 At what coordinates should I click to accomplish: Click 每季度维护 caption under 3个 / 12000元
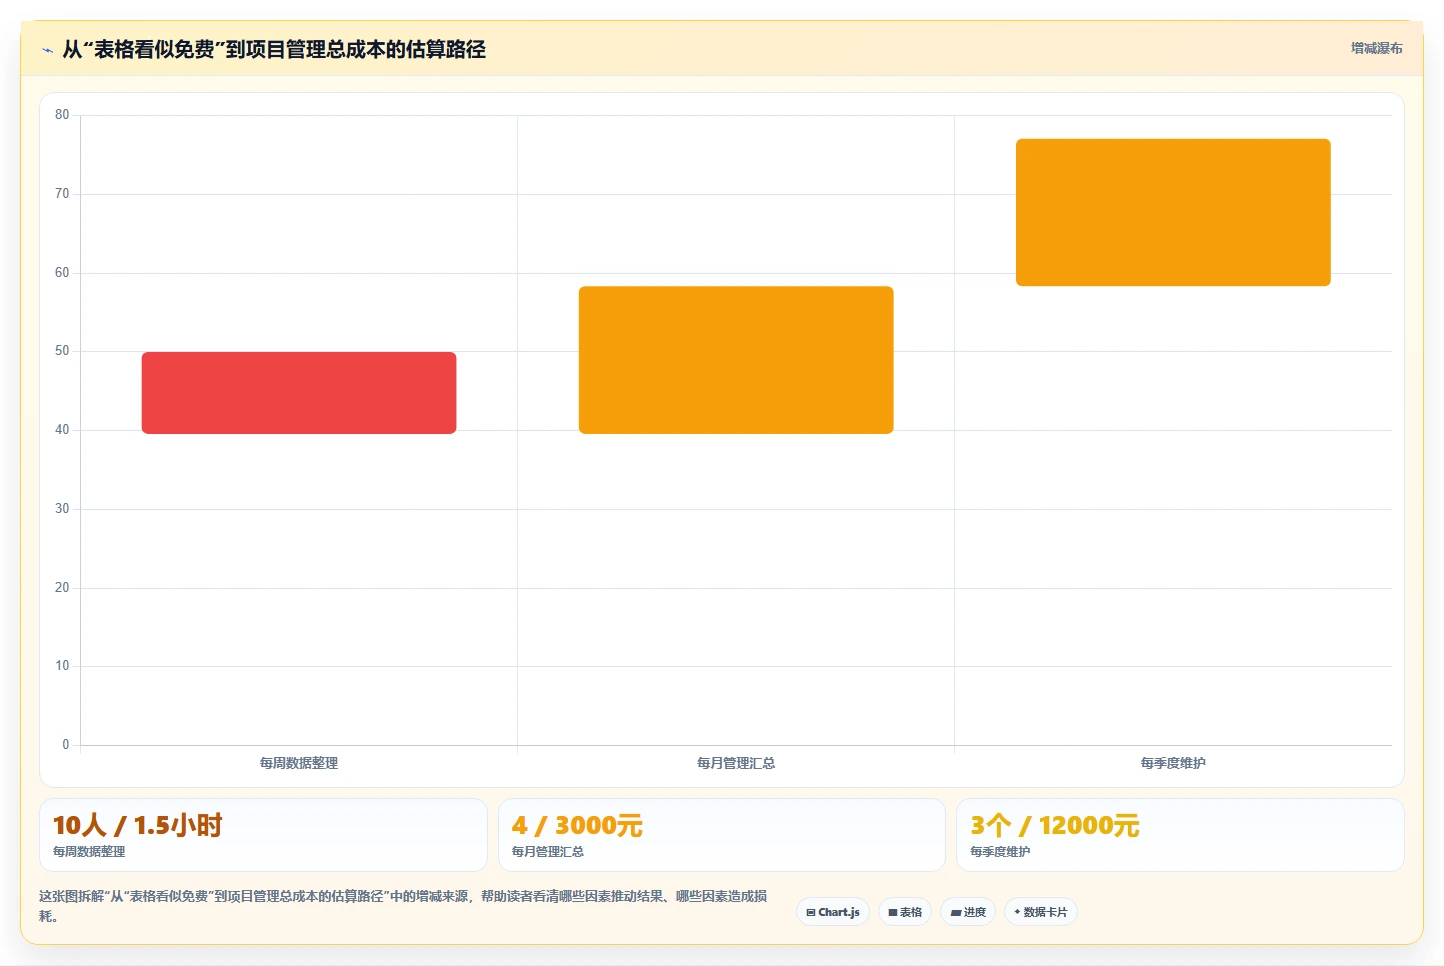pyautogui.click(x=1000, y=852)
